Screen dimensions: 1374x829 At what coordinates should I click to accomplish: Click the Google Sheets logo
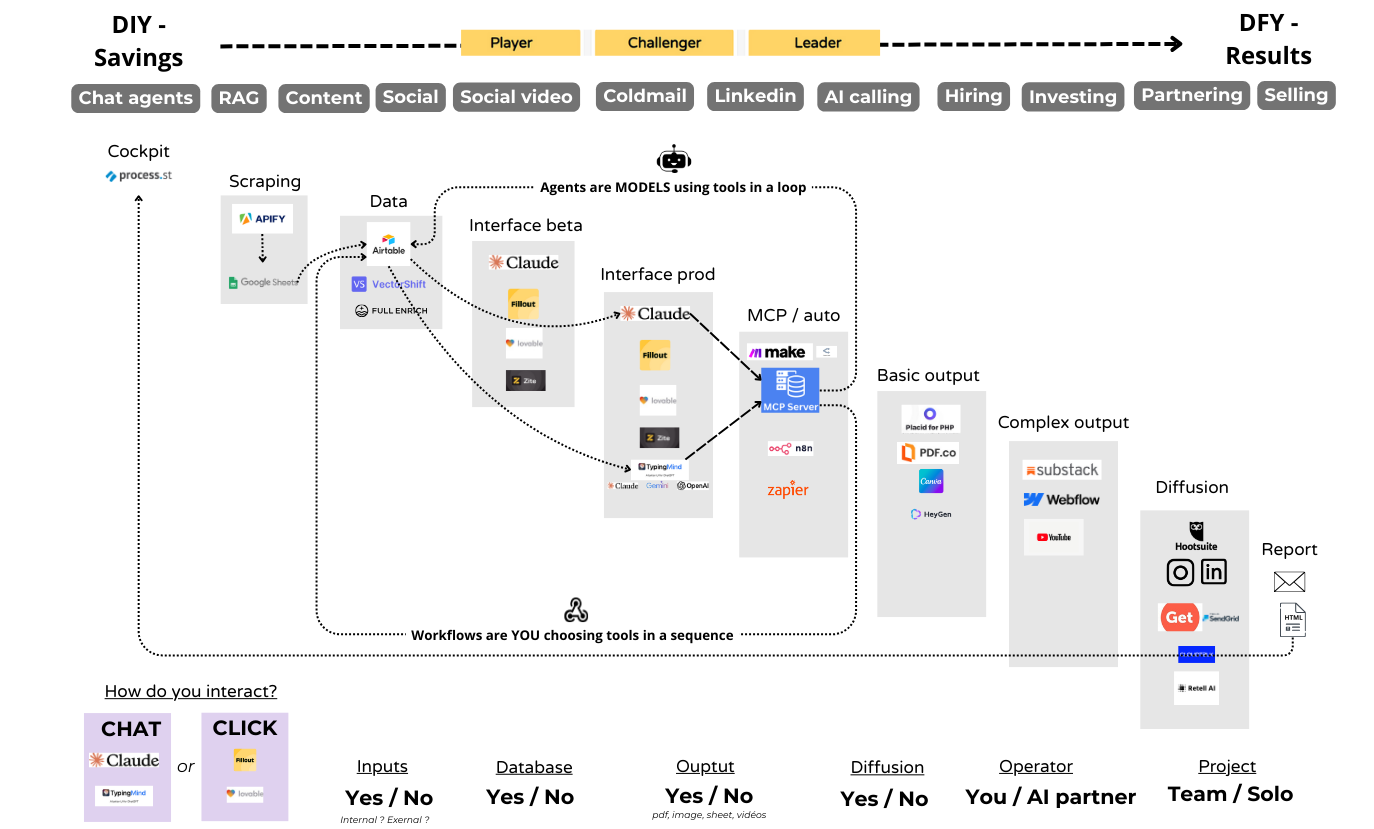263,282
